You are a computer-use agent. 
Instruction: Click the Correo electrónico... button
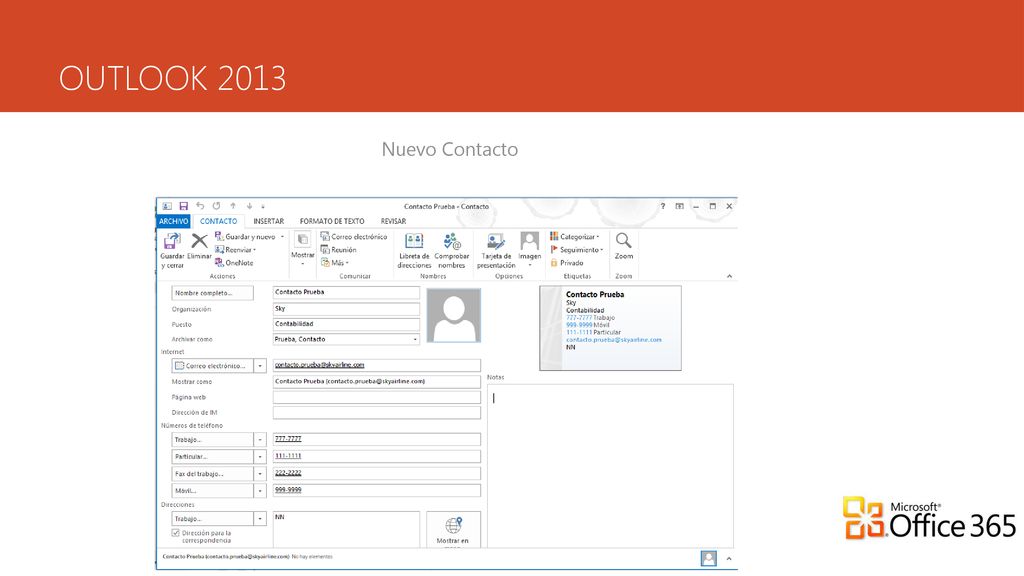click(x=212, y=366)
